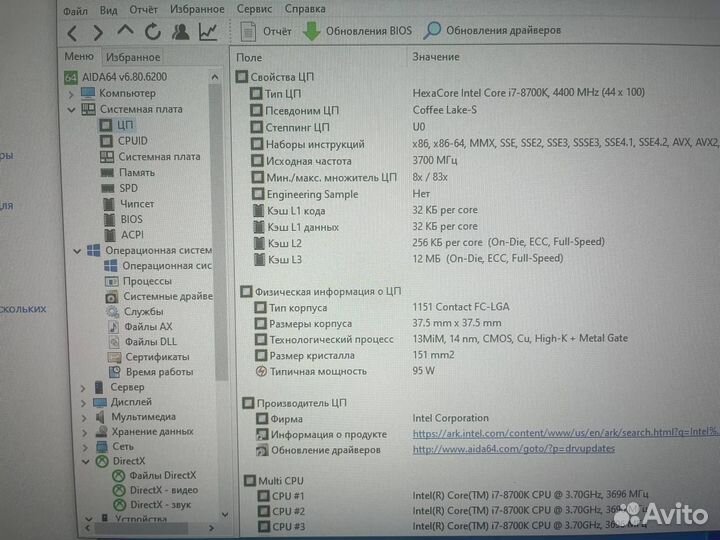
Task: Switch to the Меню tab
Action: click(79, 56)
